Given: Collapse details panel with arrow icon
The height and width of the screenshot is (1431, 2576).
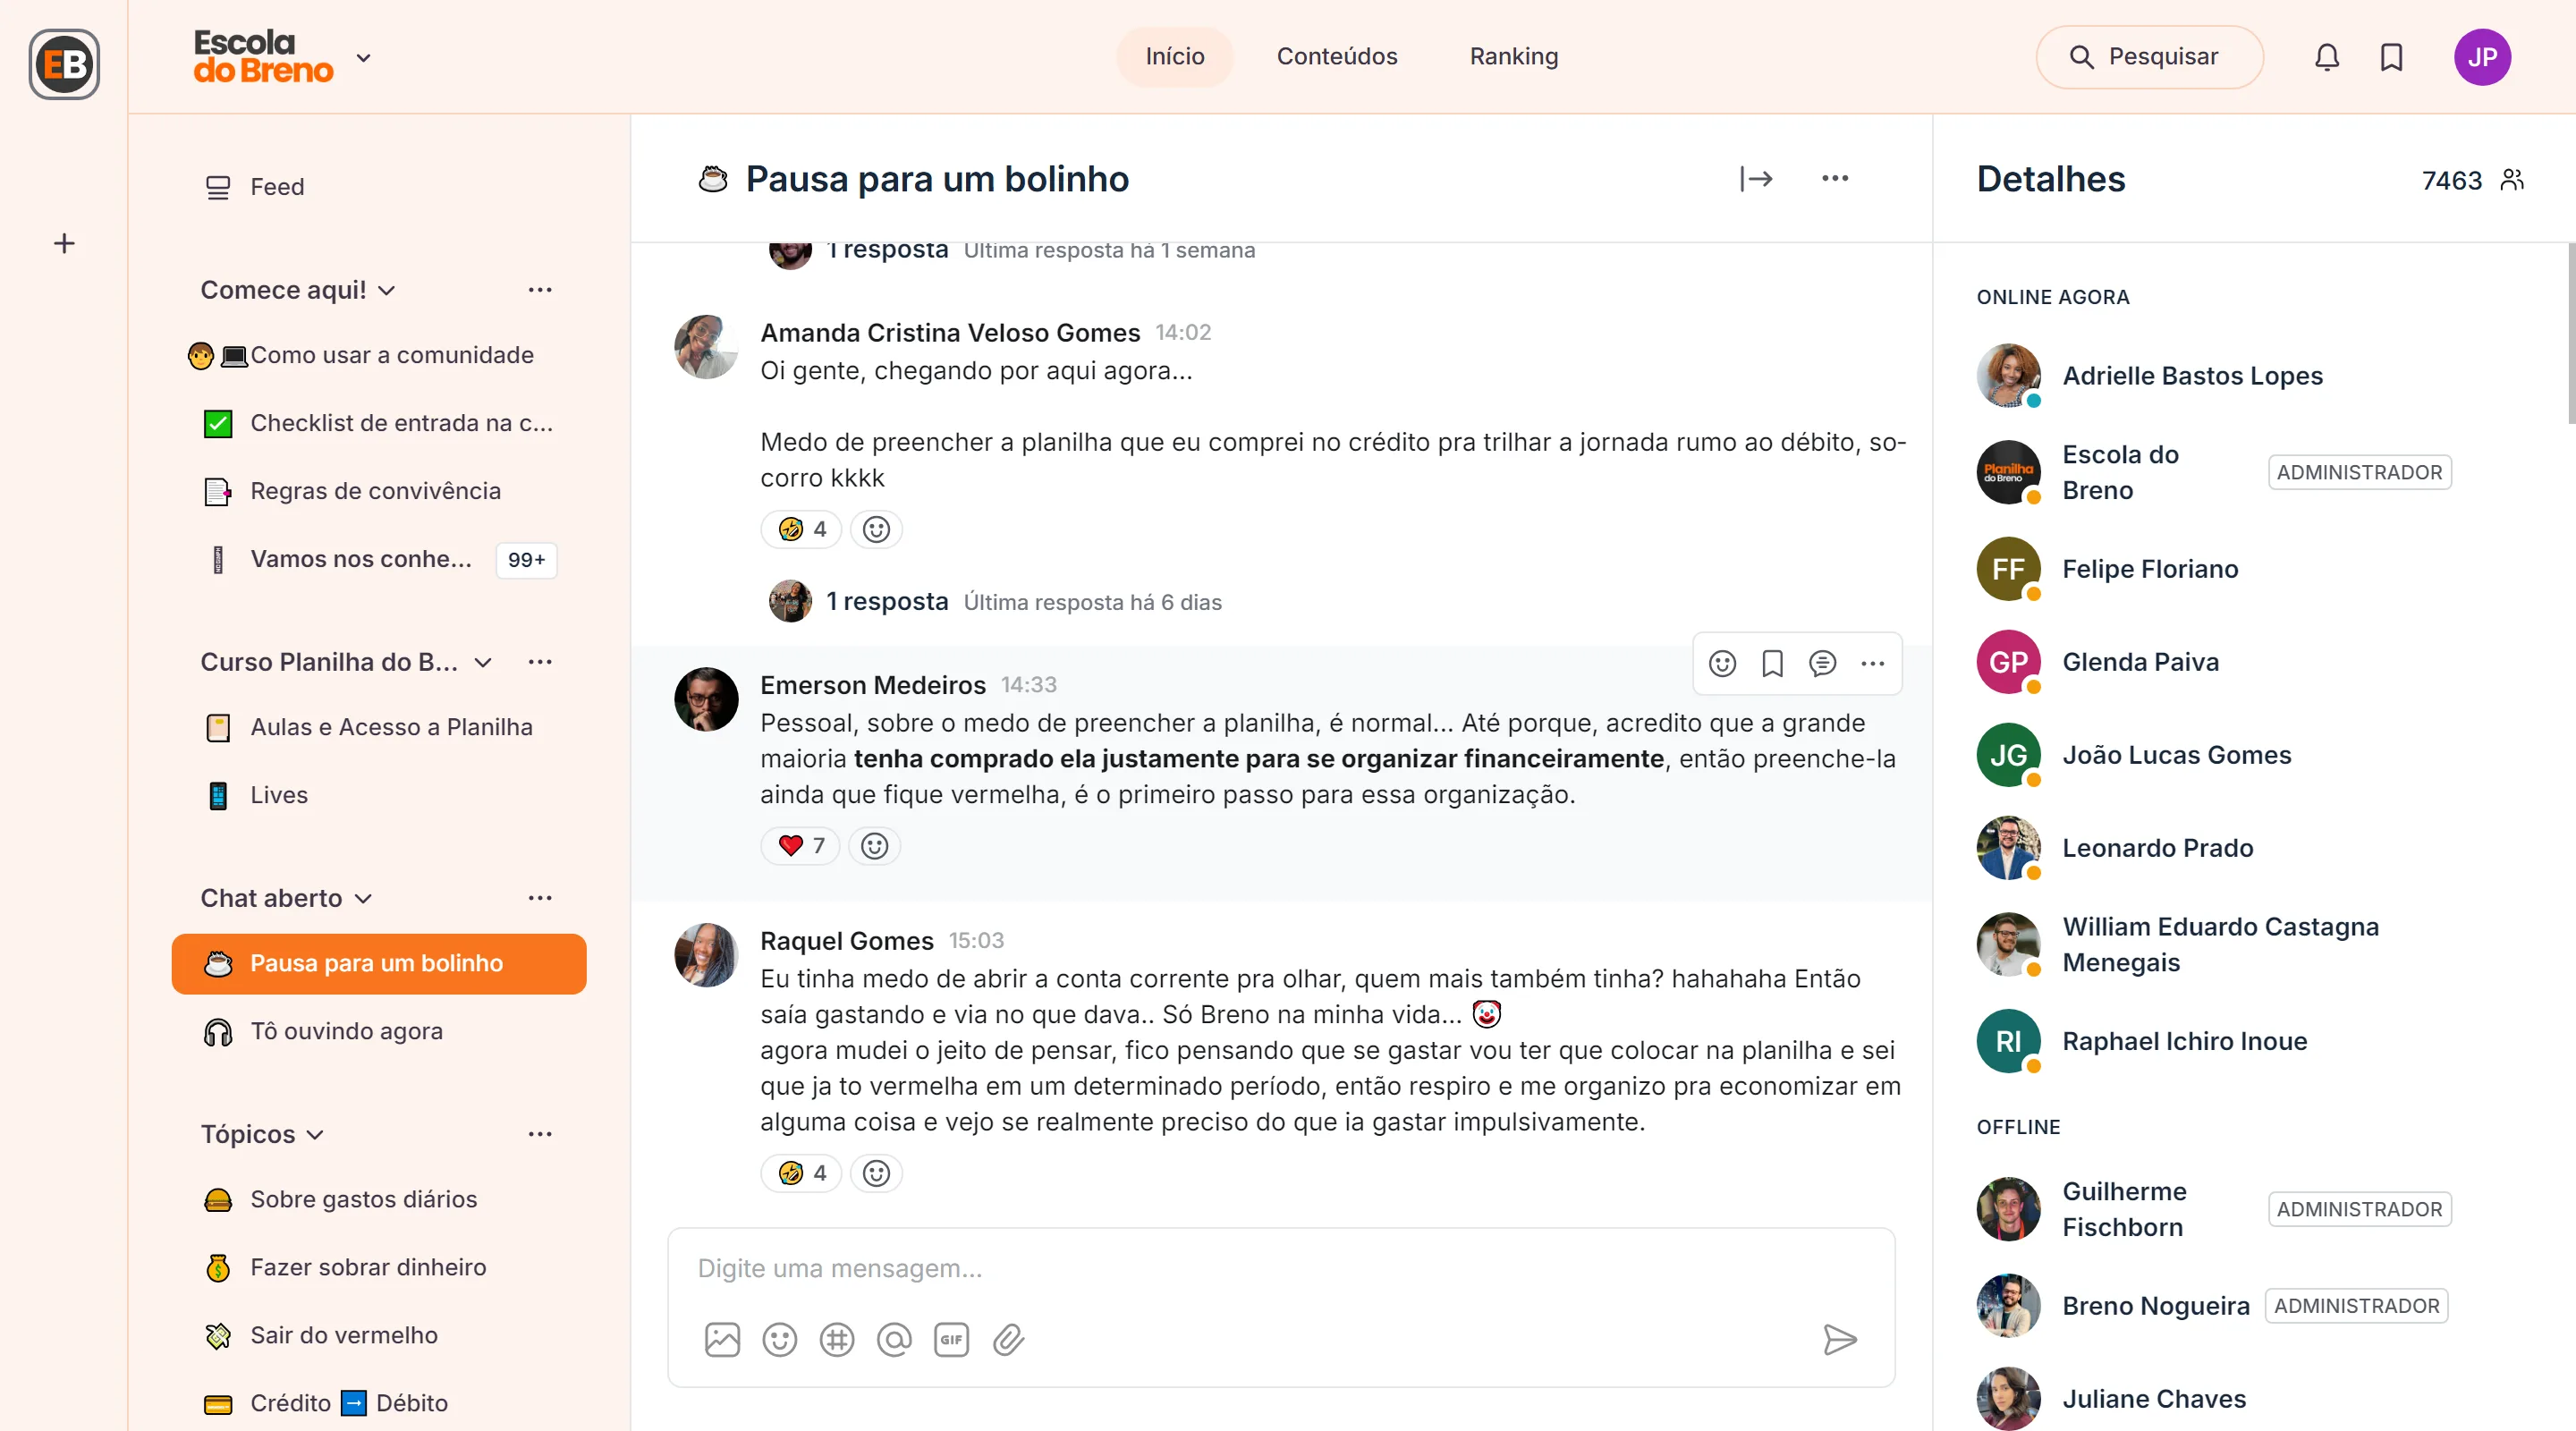Looking at the screenshot, I should (1755, 179).
